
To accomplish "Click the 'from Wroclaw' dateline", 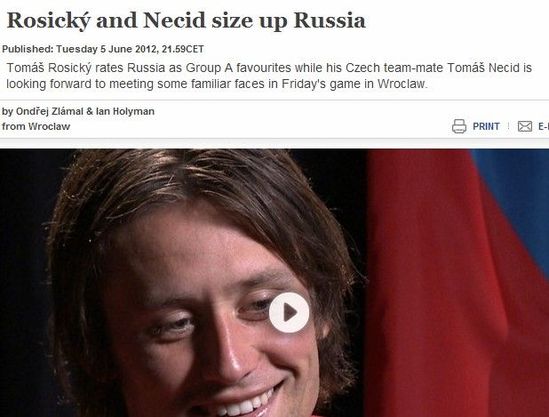I will pos(36,126).
